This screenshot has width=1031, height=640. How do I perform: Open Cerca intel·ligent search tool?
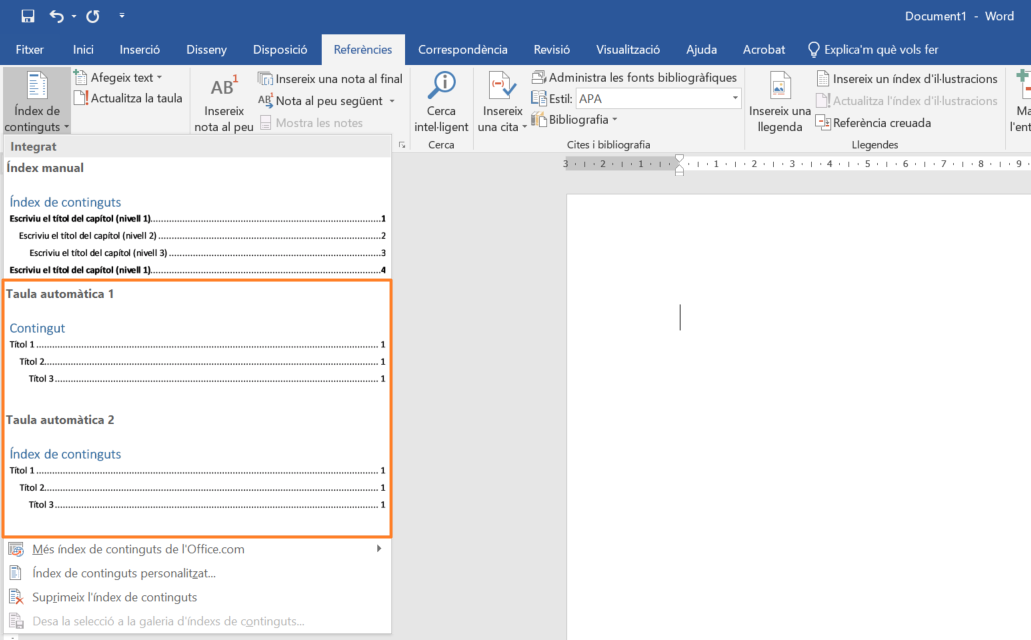[x=441, y=103]
